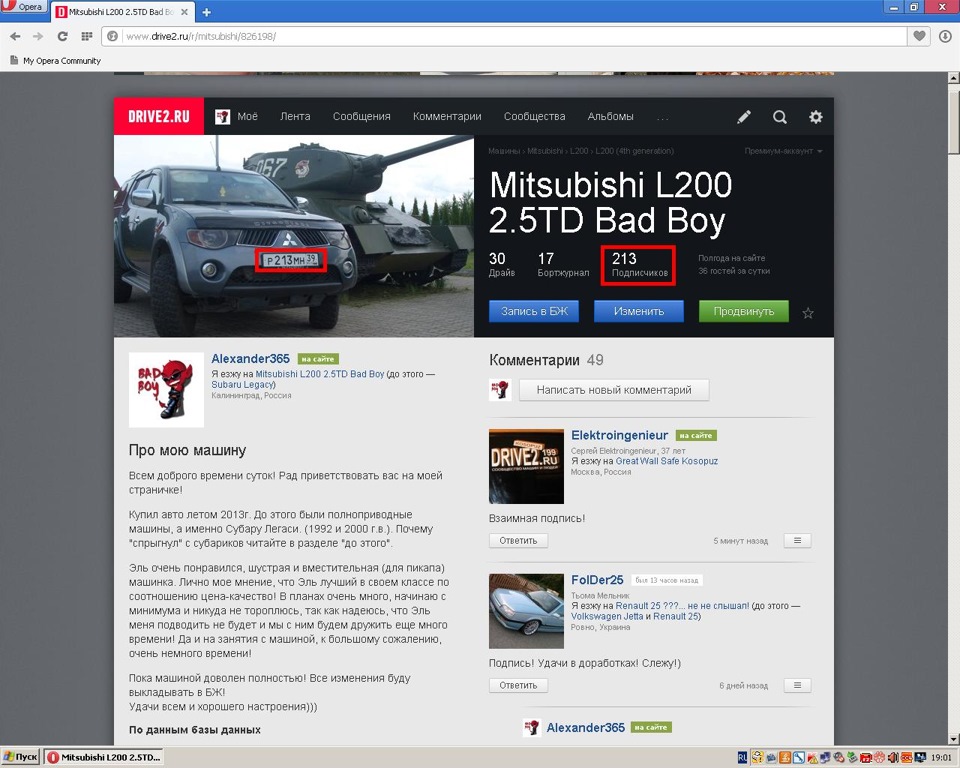Click the heart bookmark icon in the address bar
Screen dimensions: 960x768
(x=919, y=36)
